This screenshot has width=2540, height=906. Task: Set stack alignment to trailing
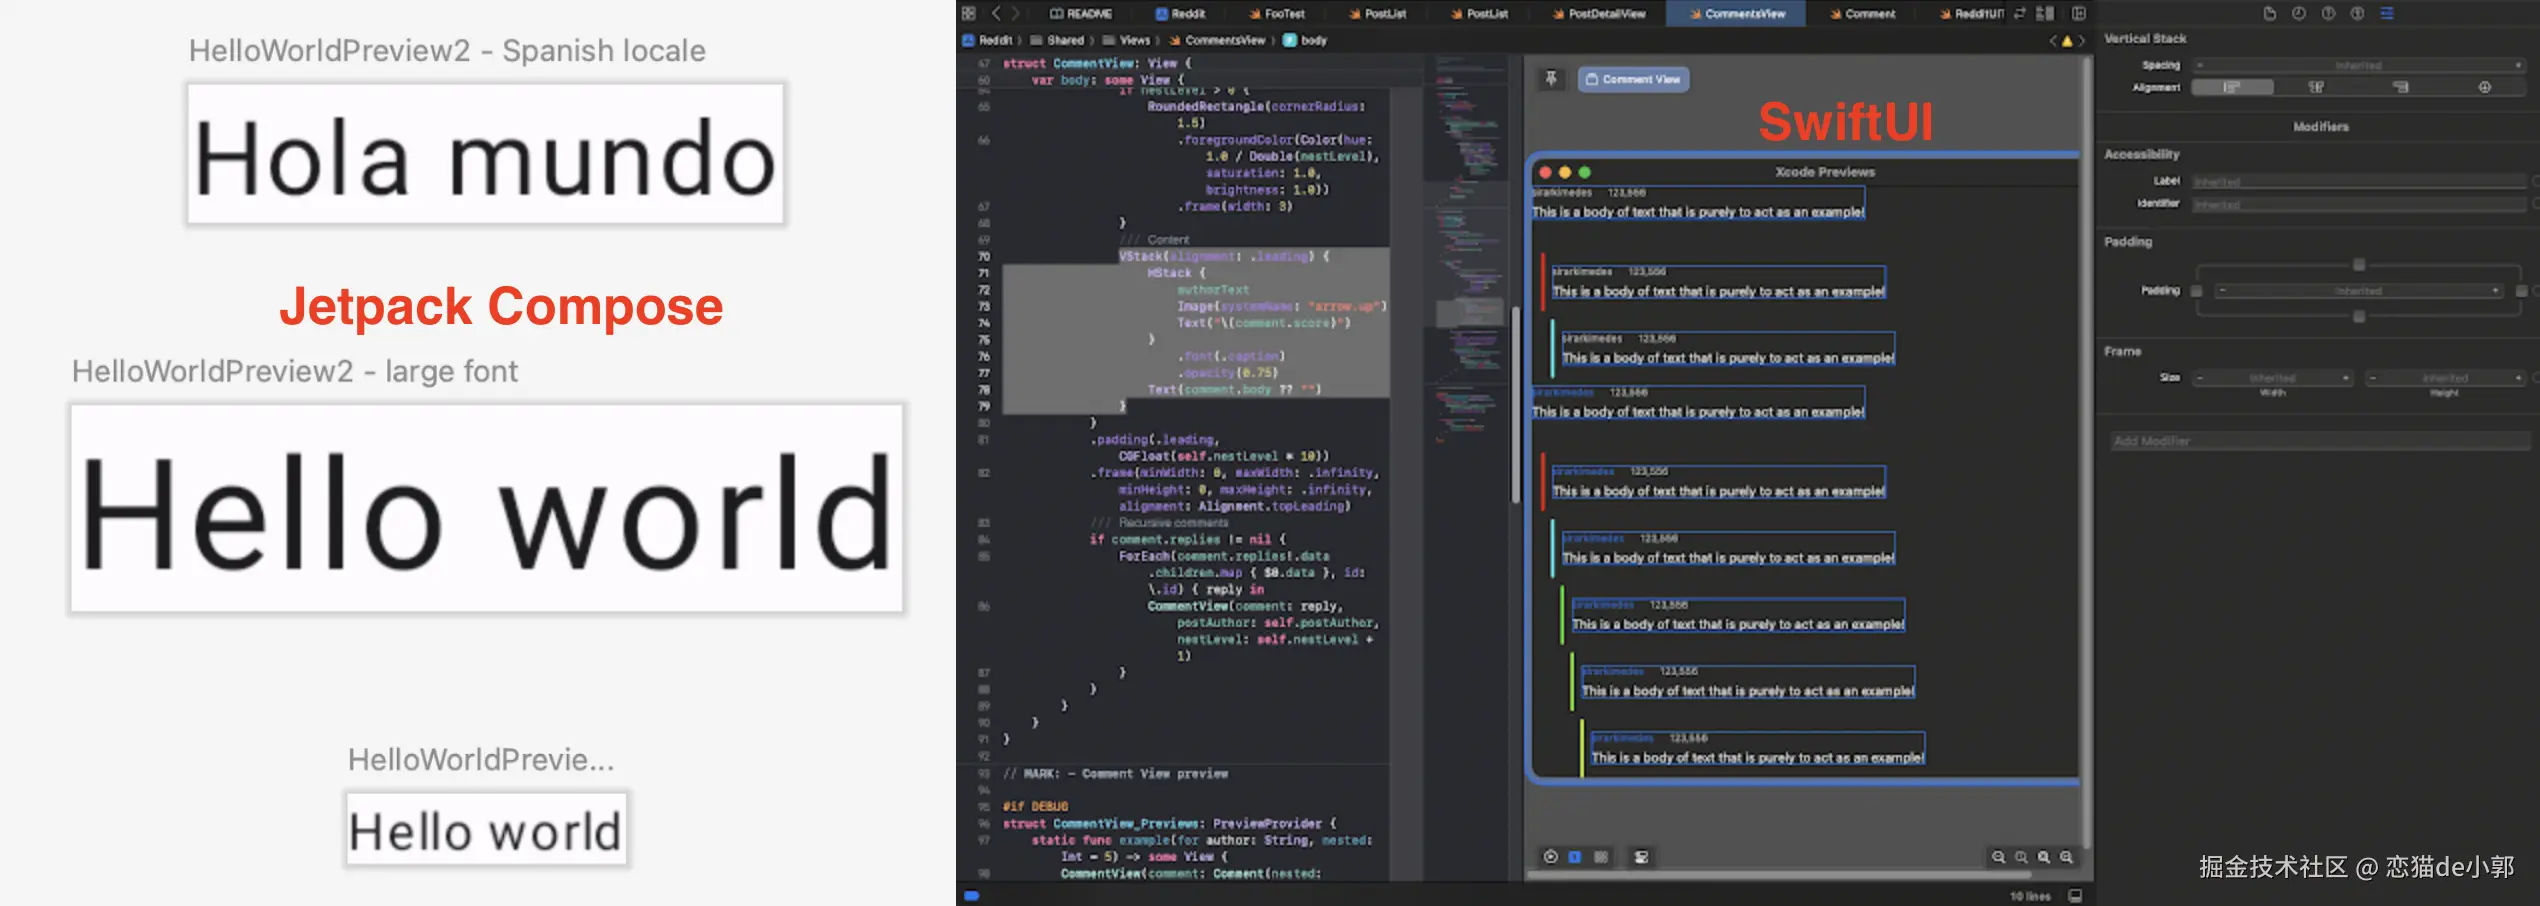[2400, 87]
